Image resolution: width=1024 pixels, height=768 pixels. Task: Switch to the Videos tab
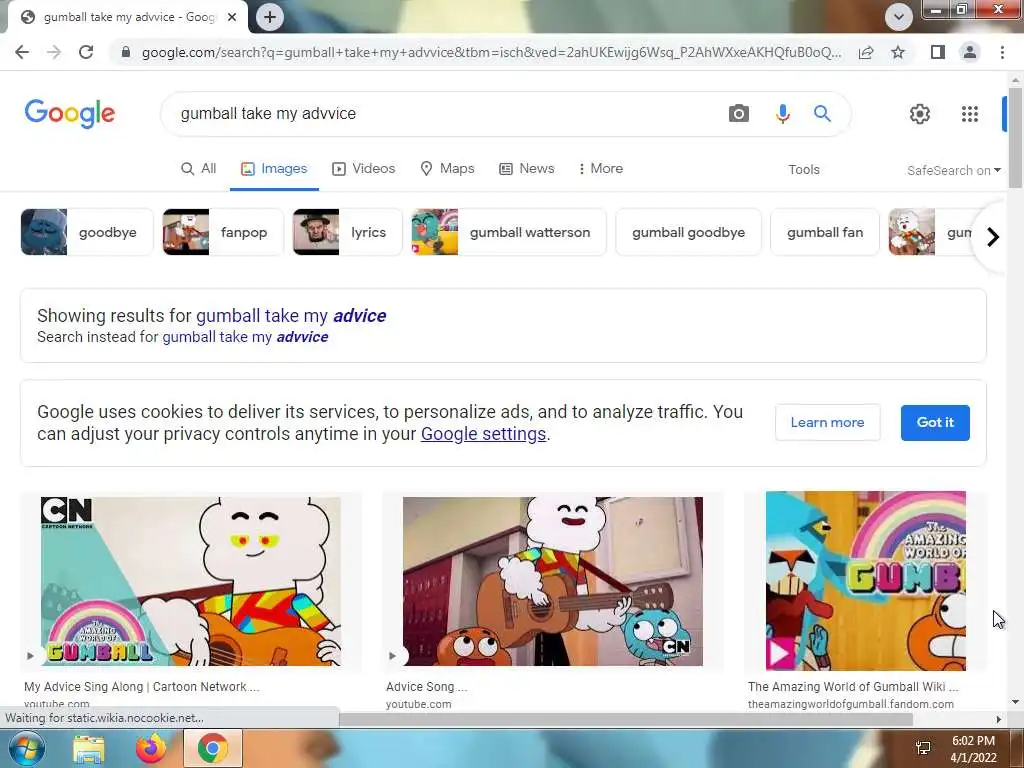click(364, 168)
